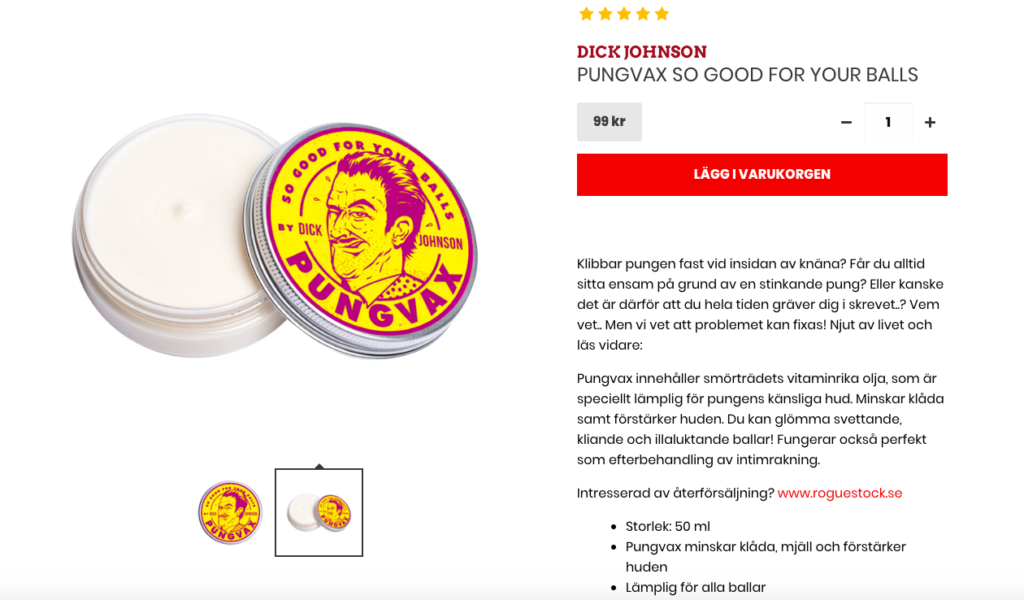Screen dimensions: 1024x600
Task: Click the first yellow rating star
Action: click(x=586, y=14)
